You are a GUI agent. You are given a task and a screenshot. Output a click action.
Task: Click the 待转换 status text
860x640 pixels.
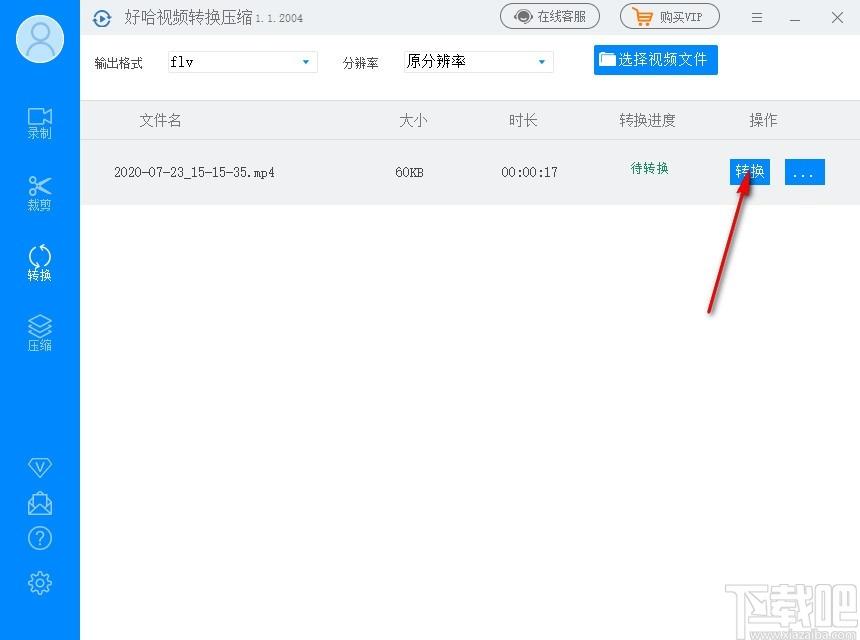(649, 168)
